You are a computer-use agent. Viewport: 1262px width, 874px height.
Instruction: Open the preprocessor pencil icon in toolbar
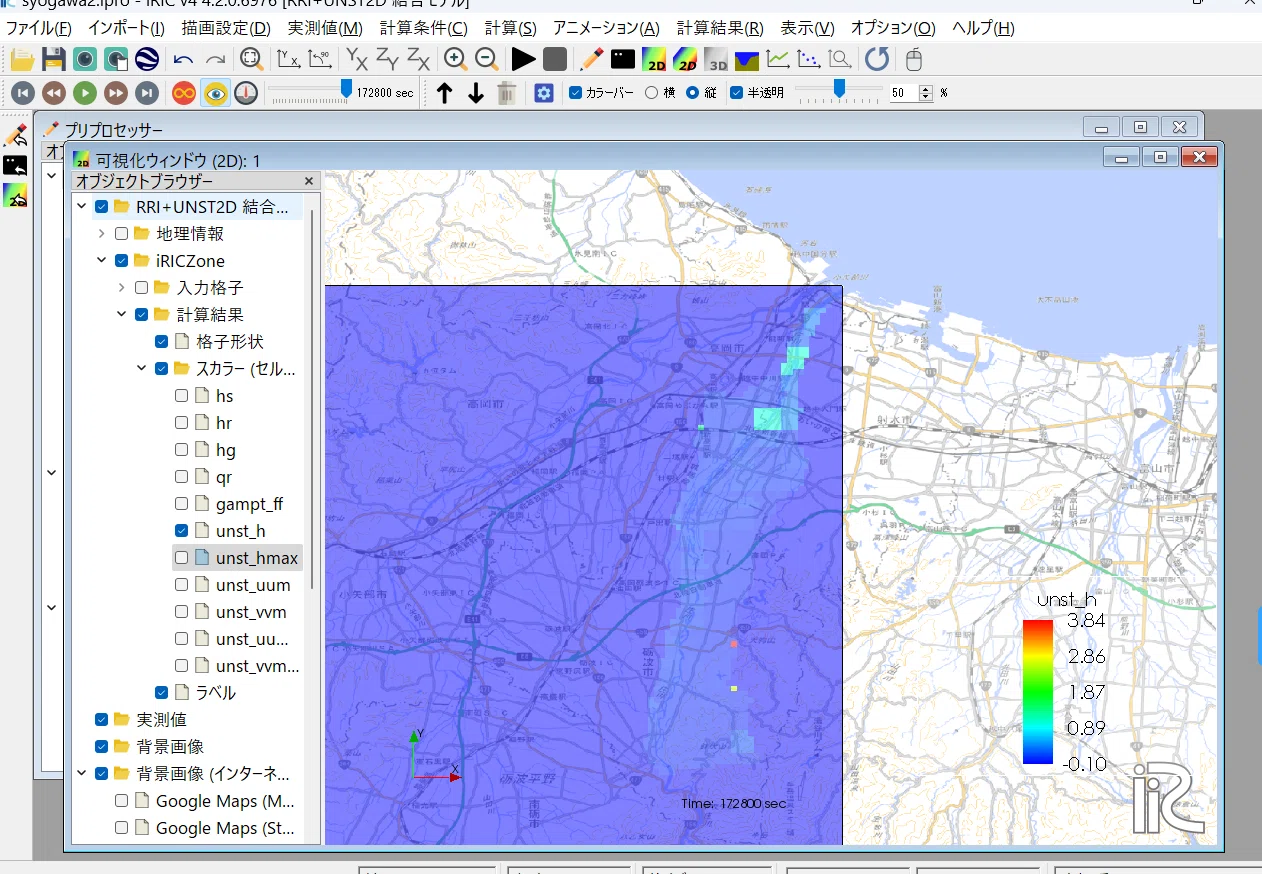coord(591,60)
